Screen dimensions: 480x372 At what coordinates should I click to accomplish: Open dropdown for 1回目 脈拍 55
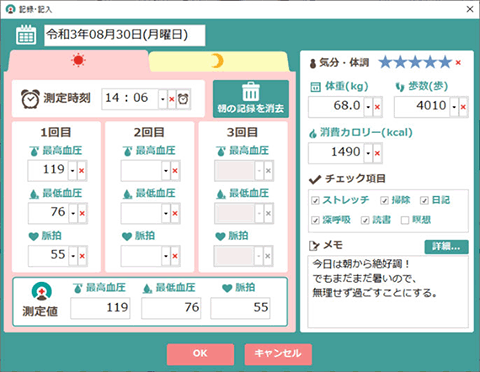point(73,256)
